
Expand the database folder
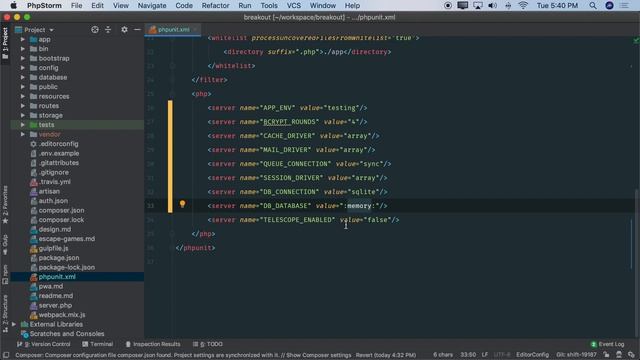pos(23,78)
